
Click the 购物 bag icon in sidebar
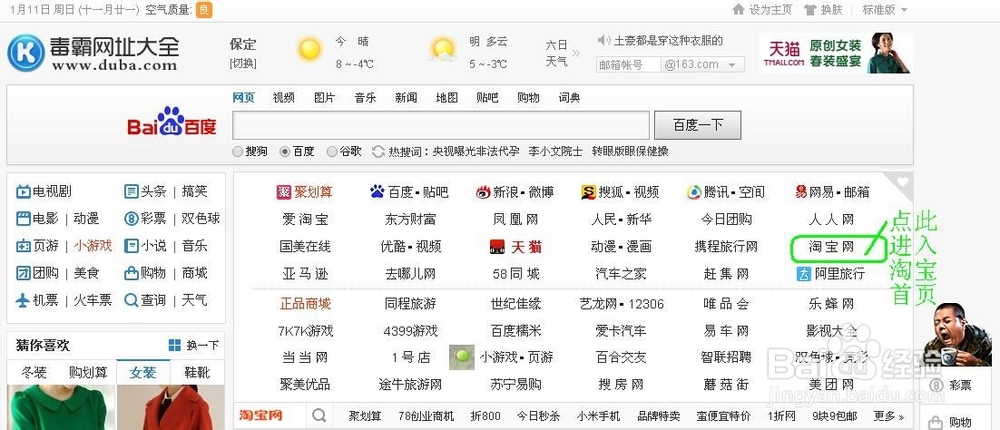[131, 274]
